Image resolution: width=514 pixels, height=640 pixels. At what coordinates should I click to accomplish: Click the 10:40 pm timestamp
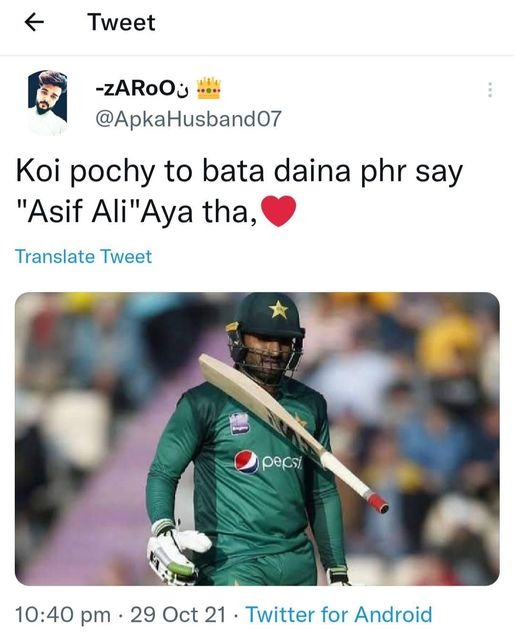point(63,615)
